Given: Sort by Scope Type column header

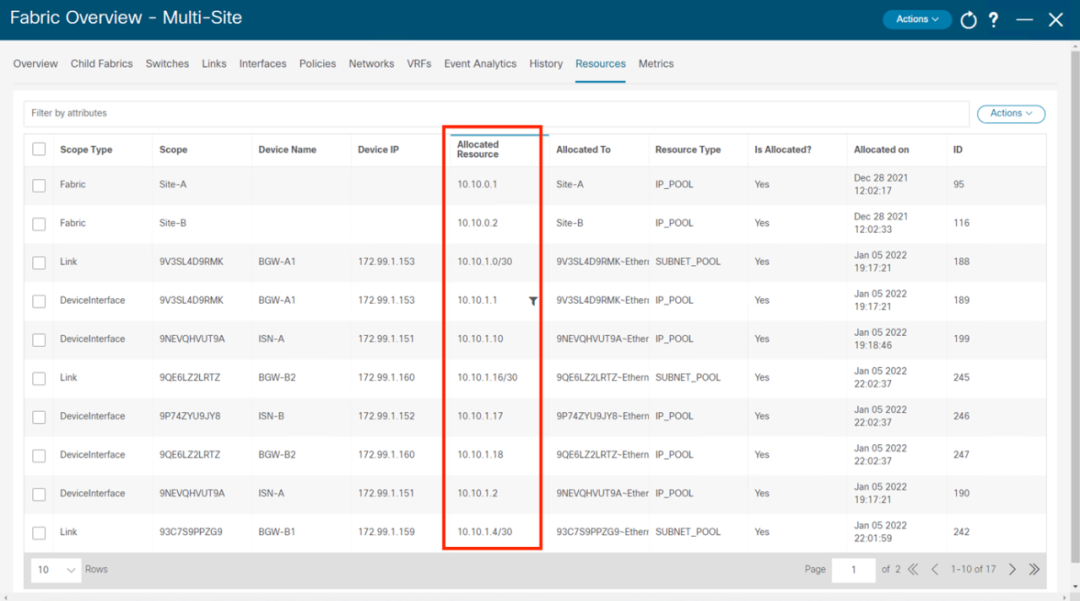Looking at the screenshot, I should coord(86,149).
